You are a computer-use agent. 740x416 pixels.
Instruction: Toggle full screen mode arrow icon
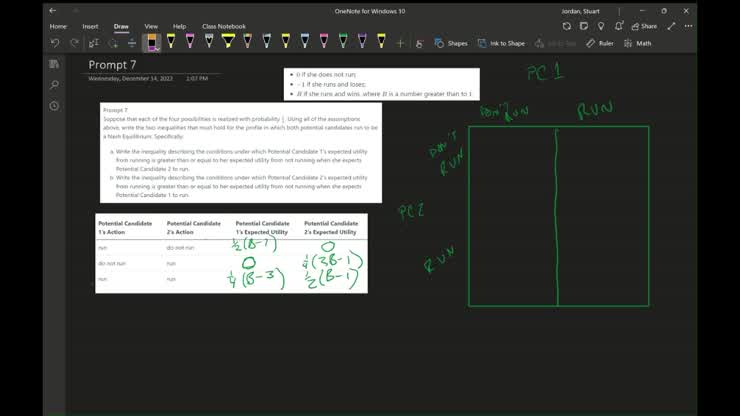click(x=672, y=26)
